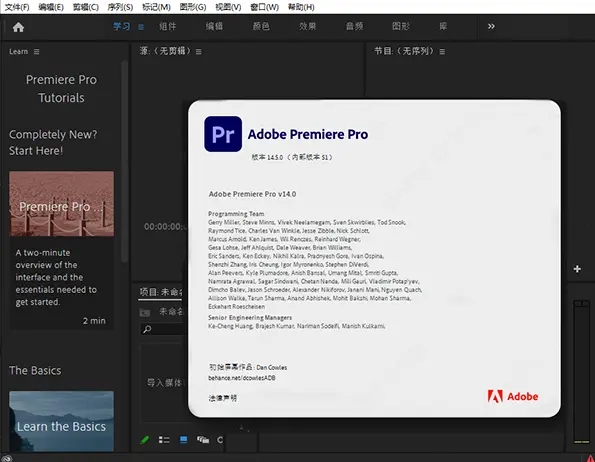595x462 pixels.
Task: Click the plus Button Editor icon
Action: click(577, 269)
